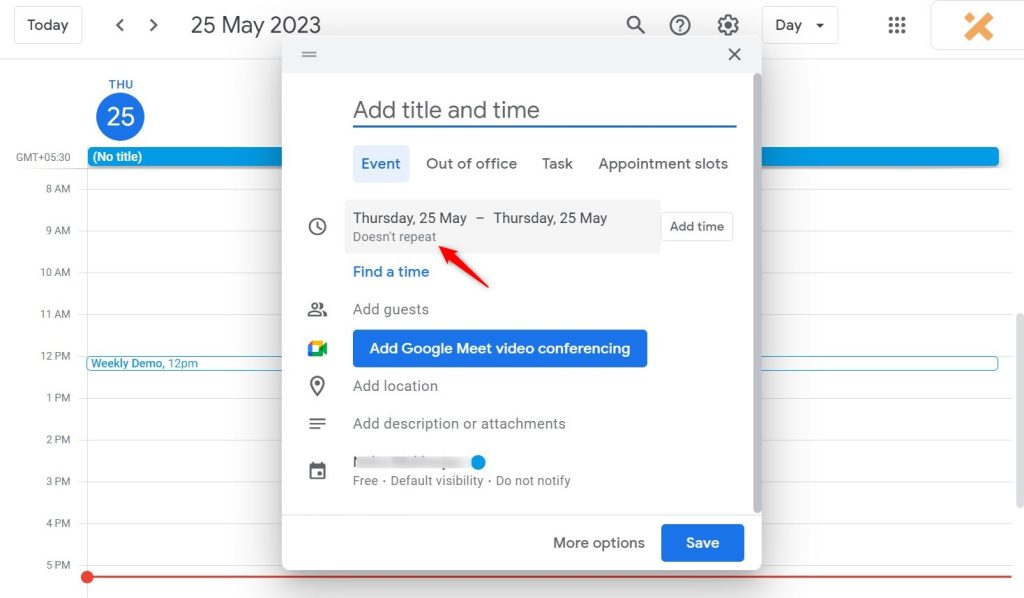Image resolution: width=1024 pixels, height=598 pixels.
Task: Open the Google apps grid
Action: pos(897,25)
